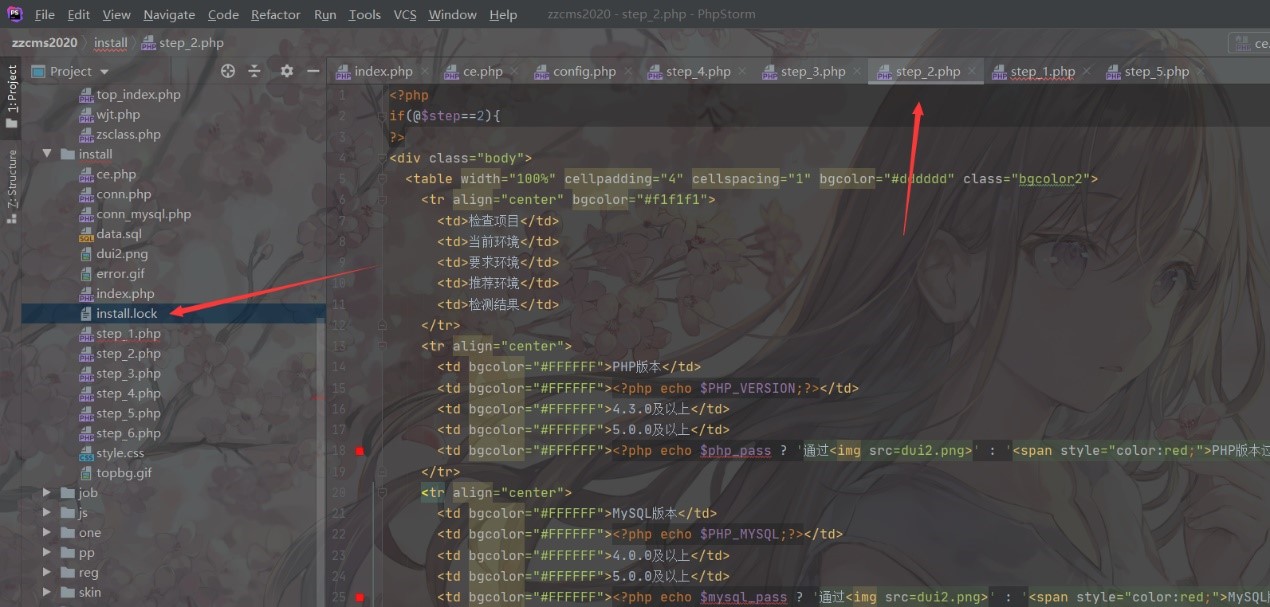Close the ce.php editor tab

click(x=514, y=72)
